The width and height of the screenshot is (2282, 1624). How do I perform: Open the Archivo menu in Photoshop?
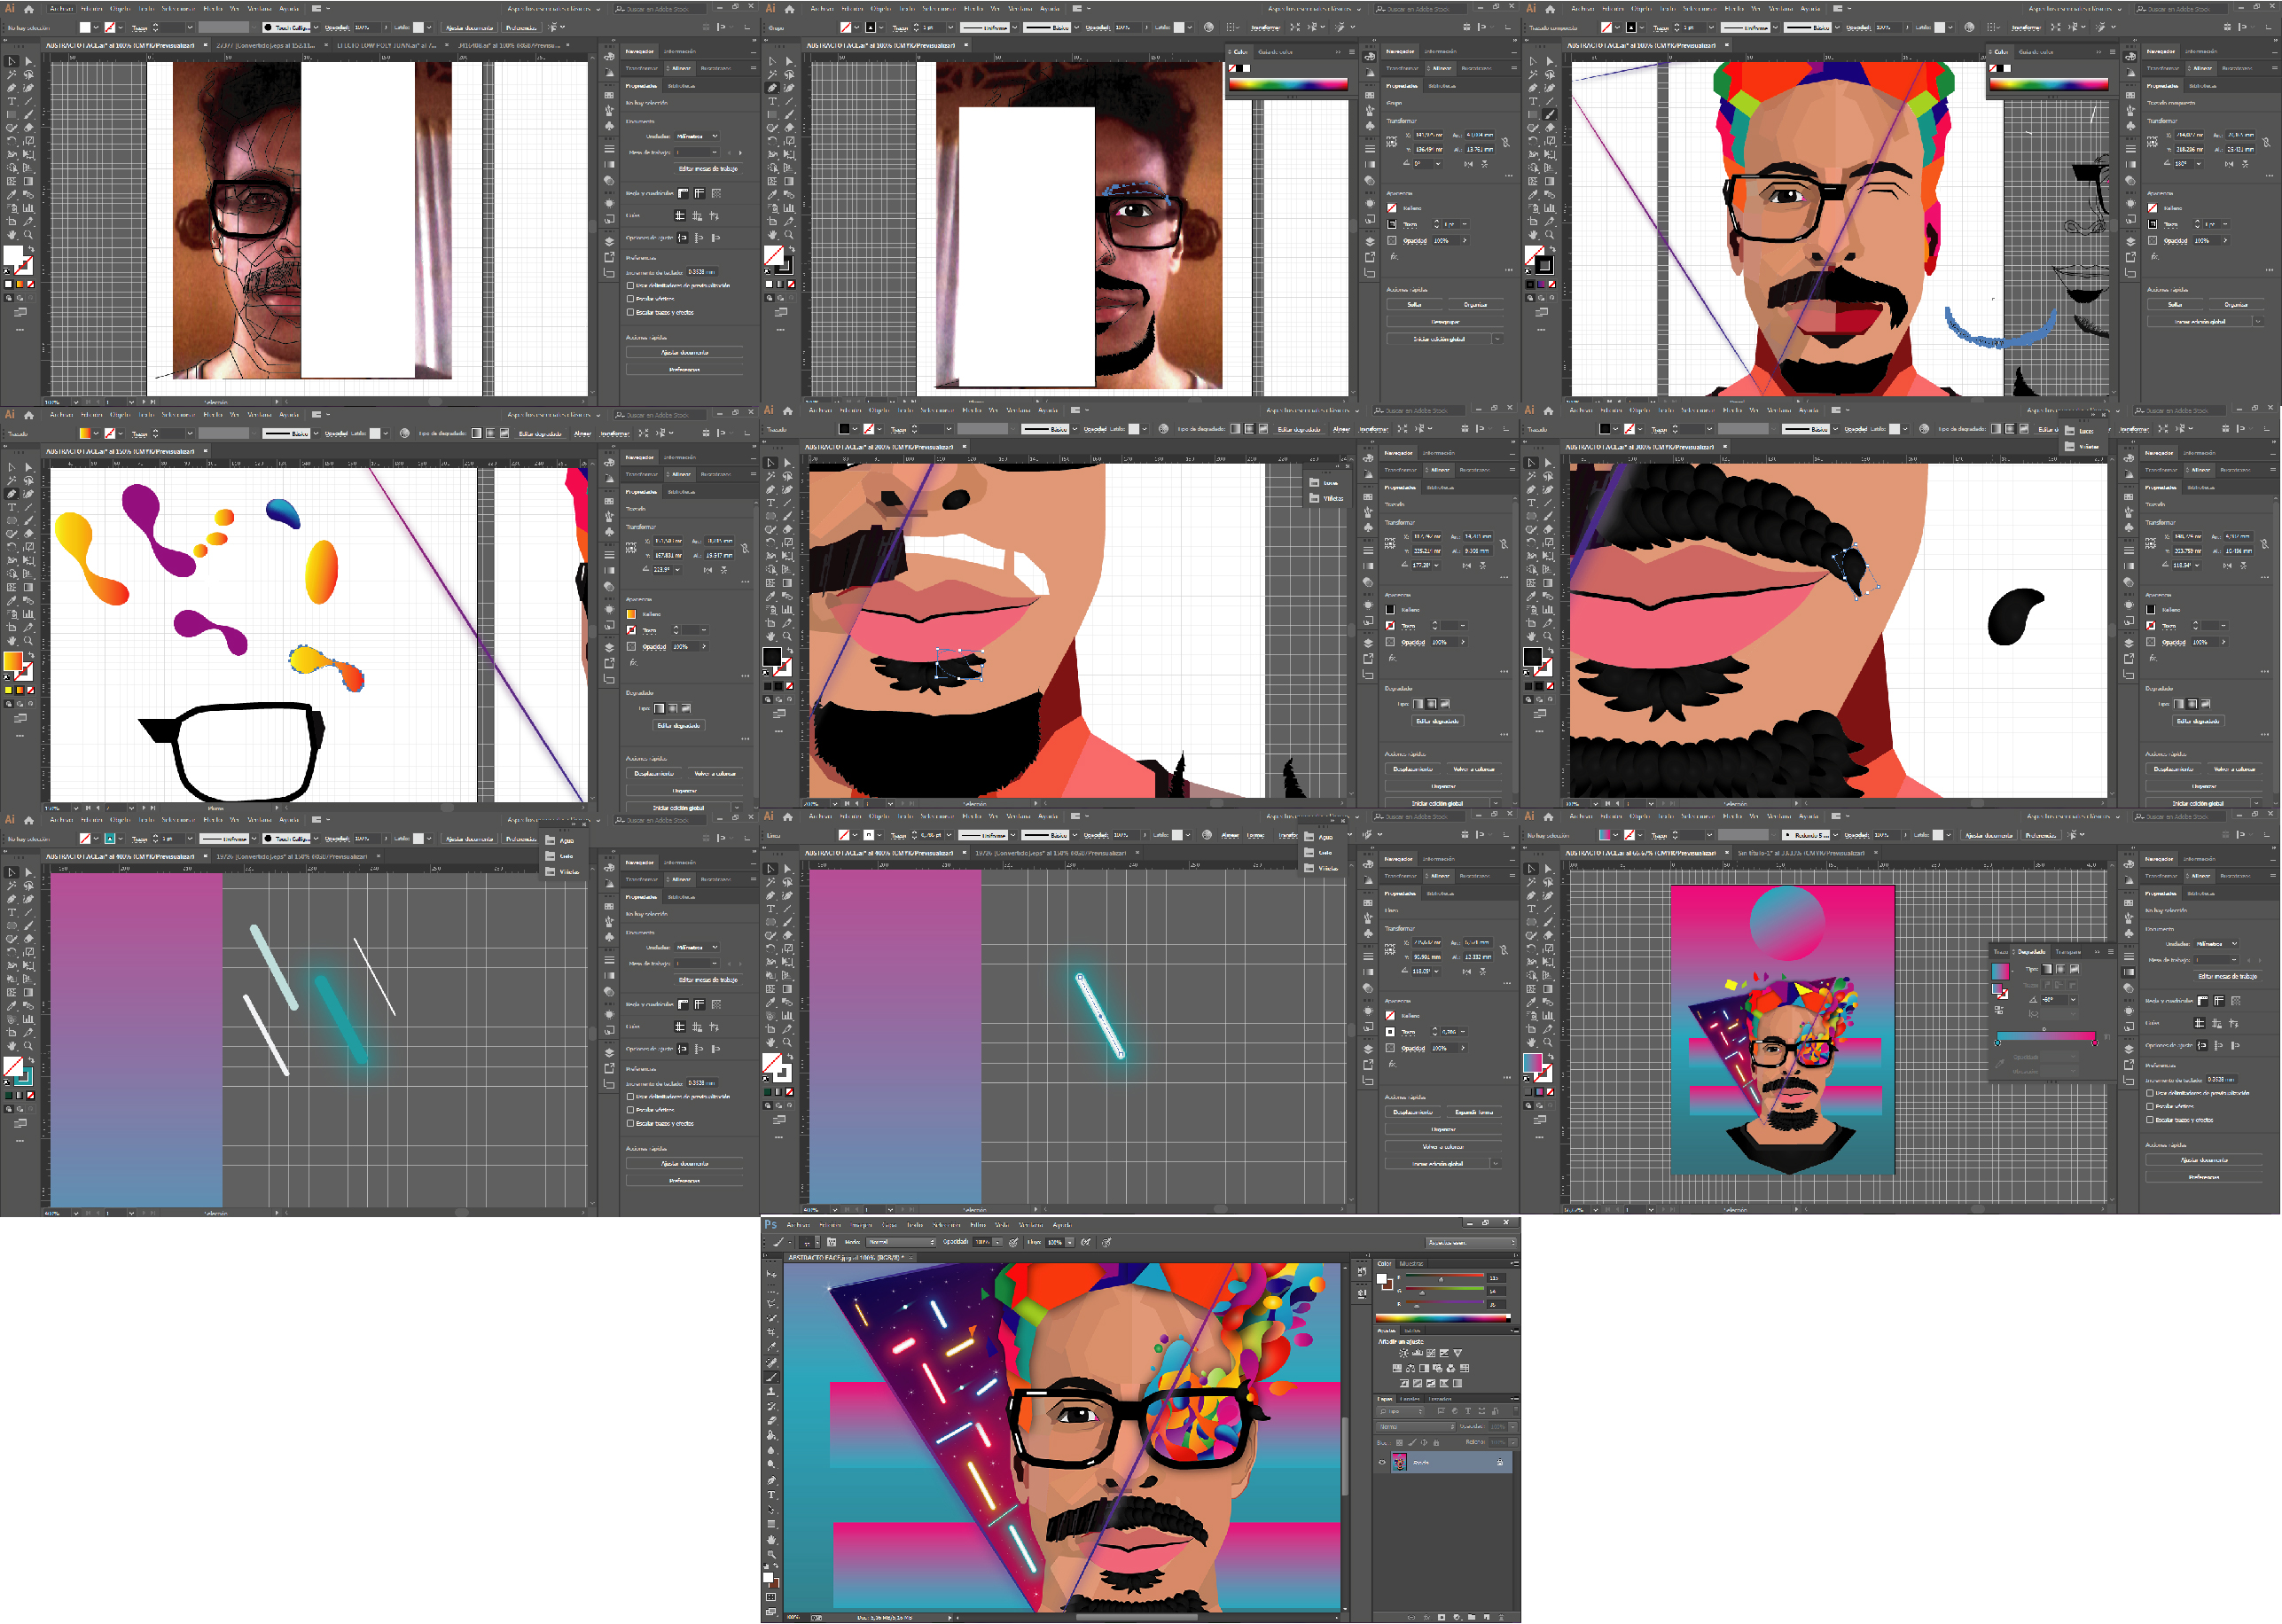pos(798,1225)
